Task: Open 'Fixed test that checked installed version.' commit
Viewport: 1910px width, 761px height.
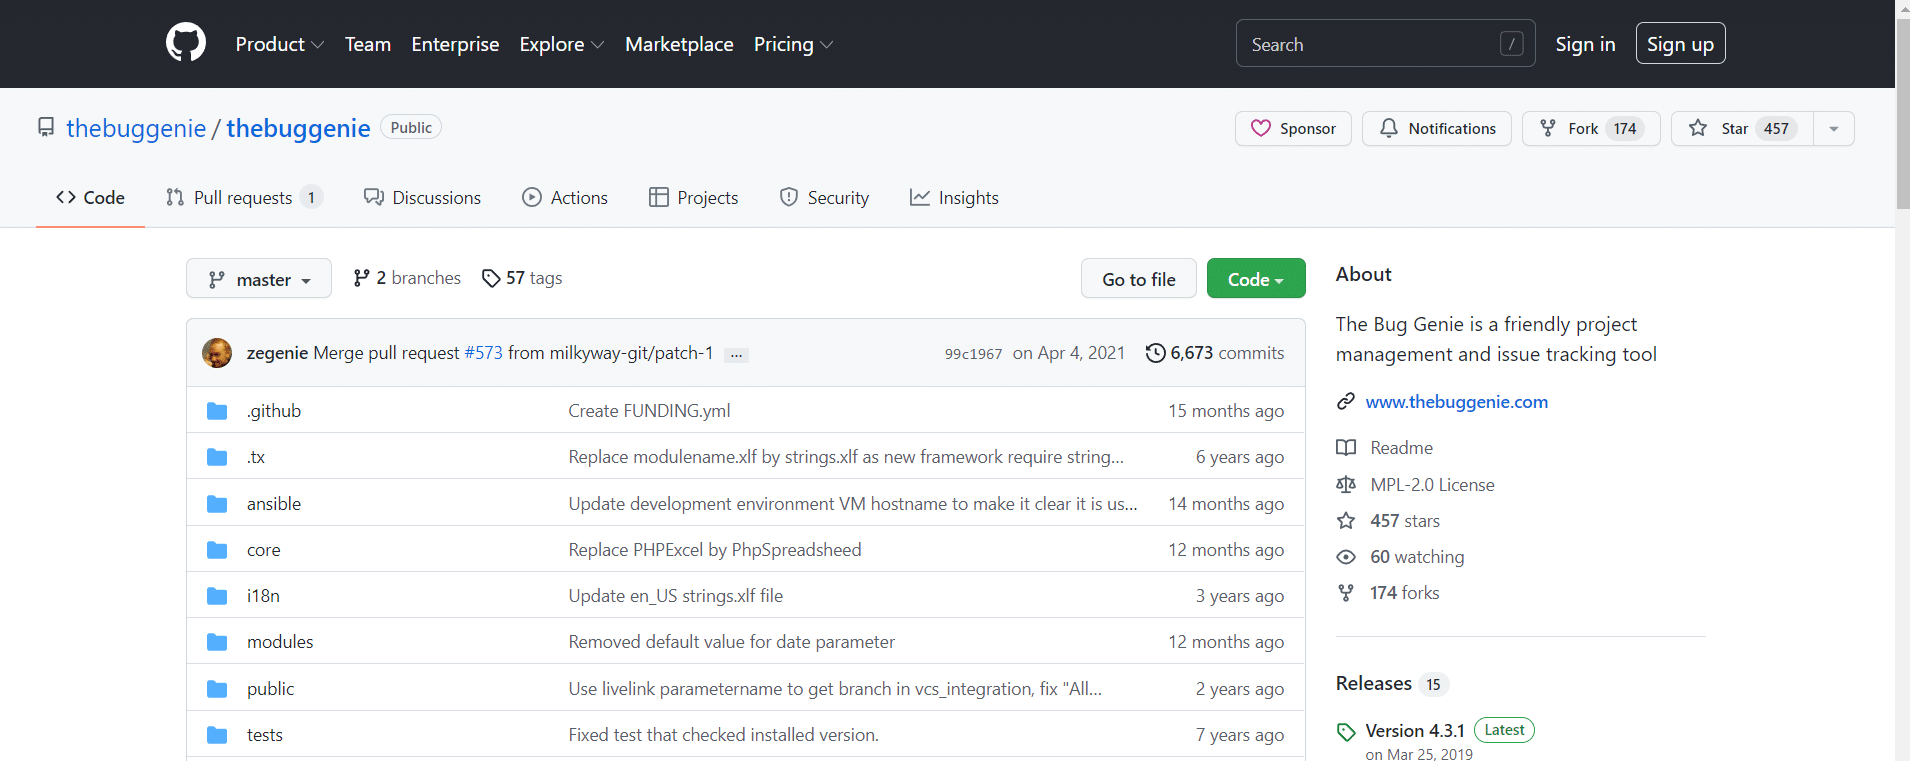Action: [724, 735]
